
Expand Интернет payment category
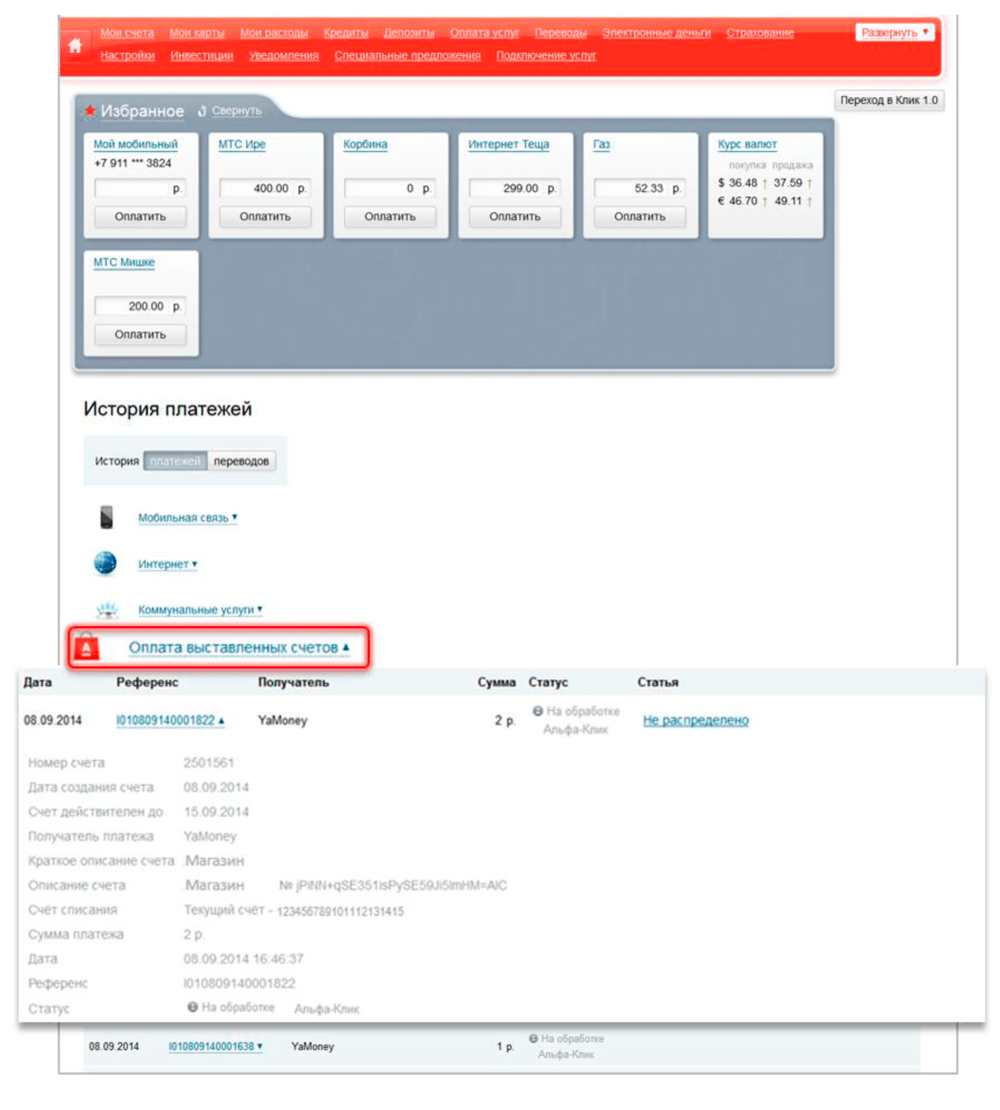click(168, 564)
